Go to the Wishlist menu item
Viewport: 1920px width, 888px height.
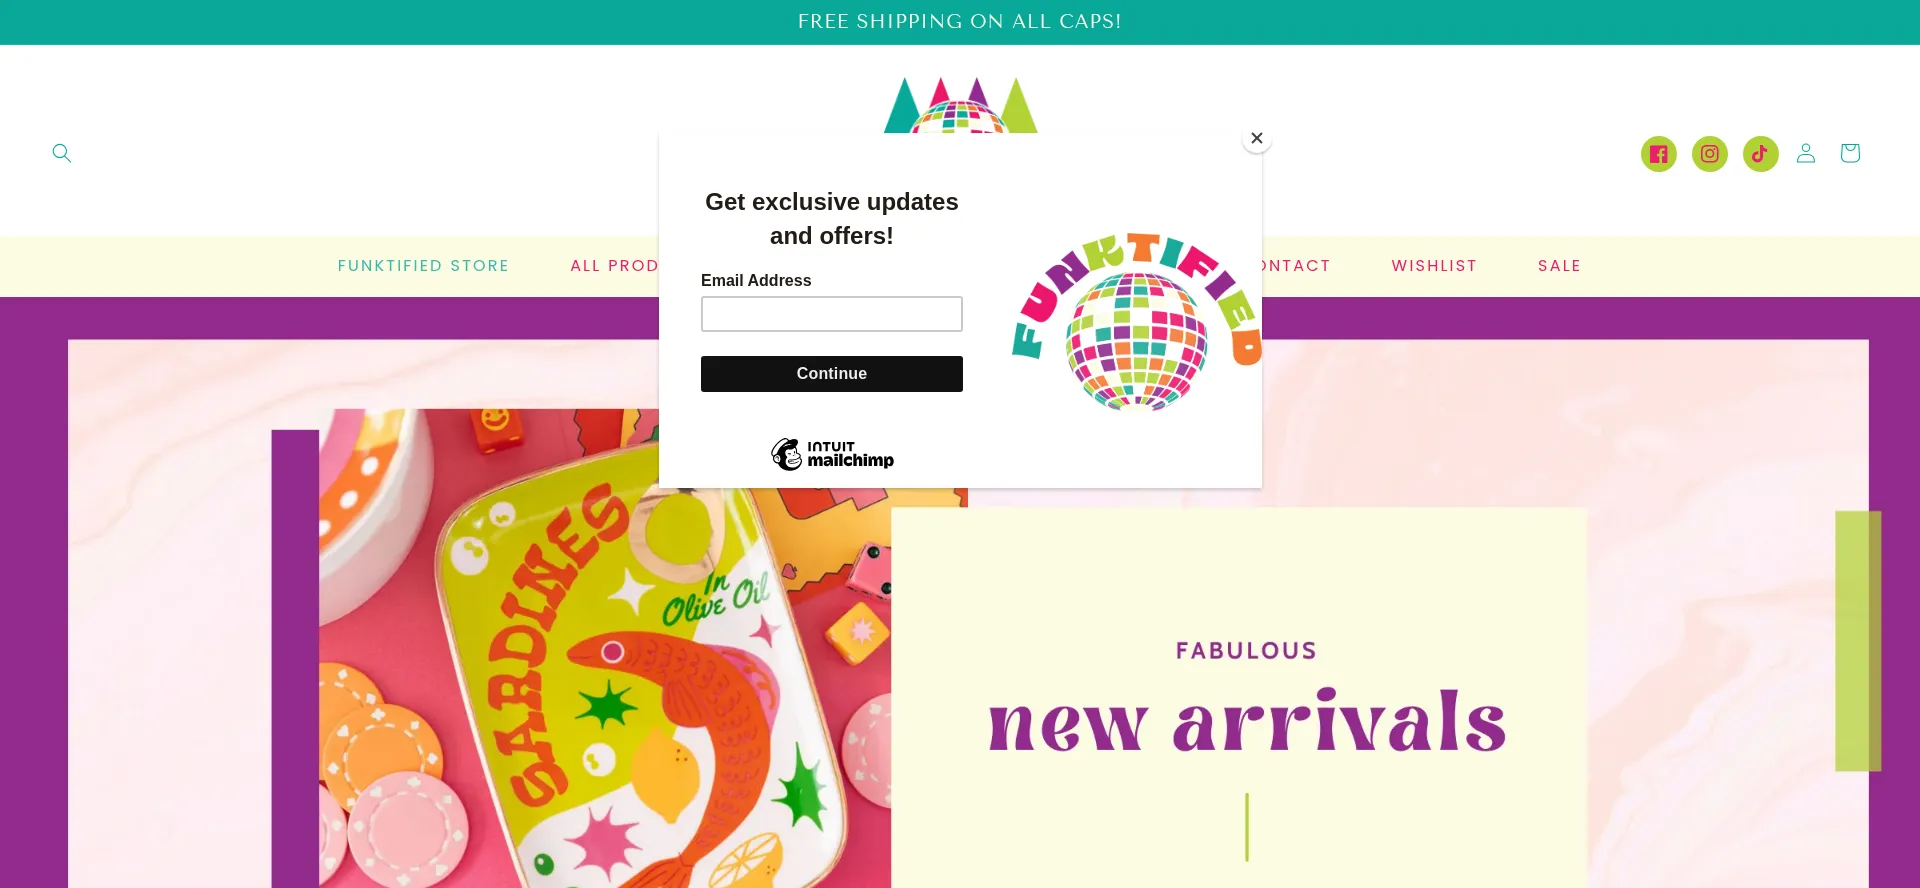point(1434,266)
